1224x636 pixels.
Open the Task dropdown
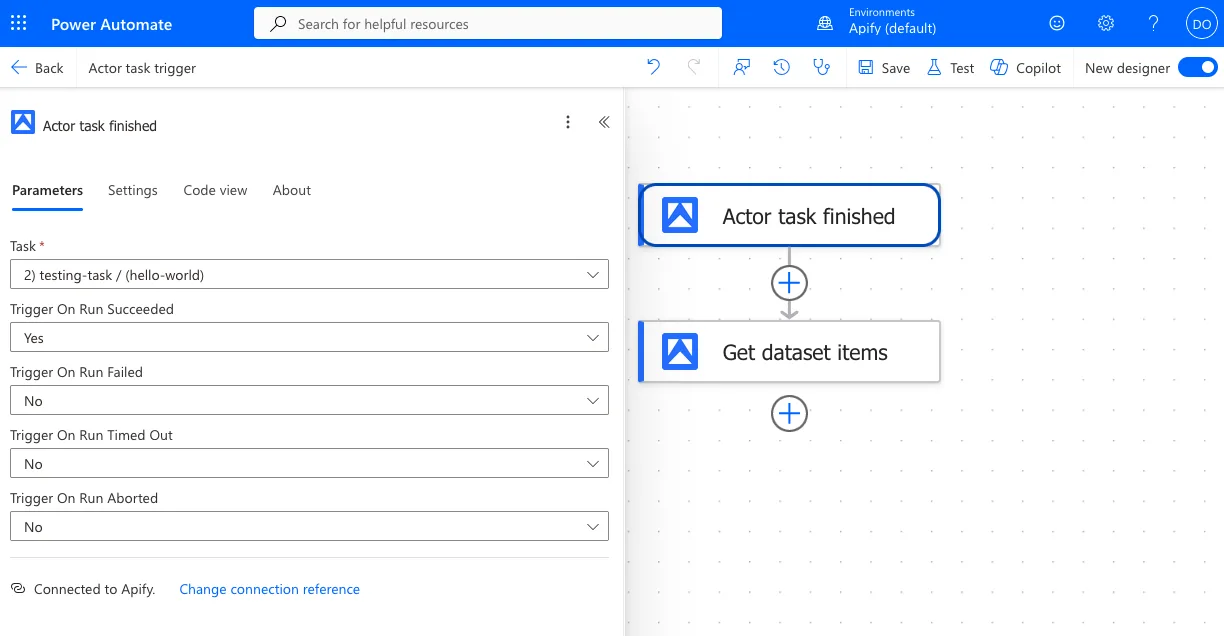pyautogui.click(x=309, y=274)
